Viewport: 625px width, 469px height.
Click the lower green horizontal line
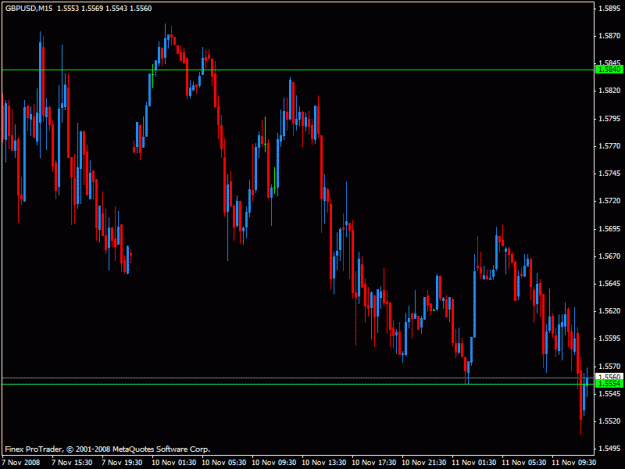[x=298, y=384]
